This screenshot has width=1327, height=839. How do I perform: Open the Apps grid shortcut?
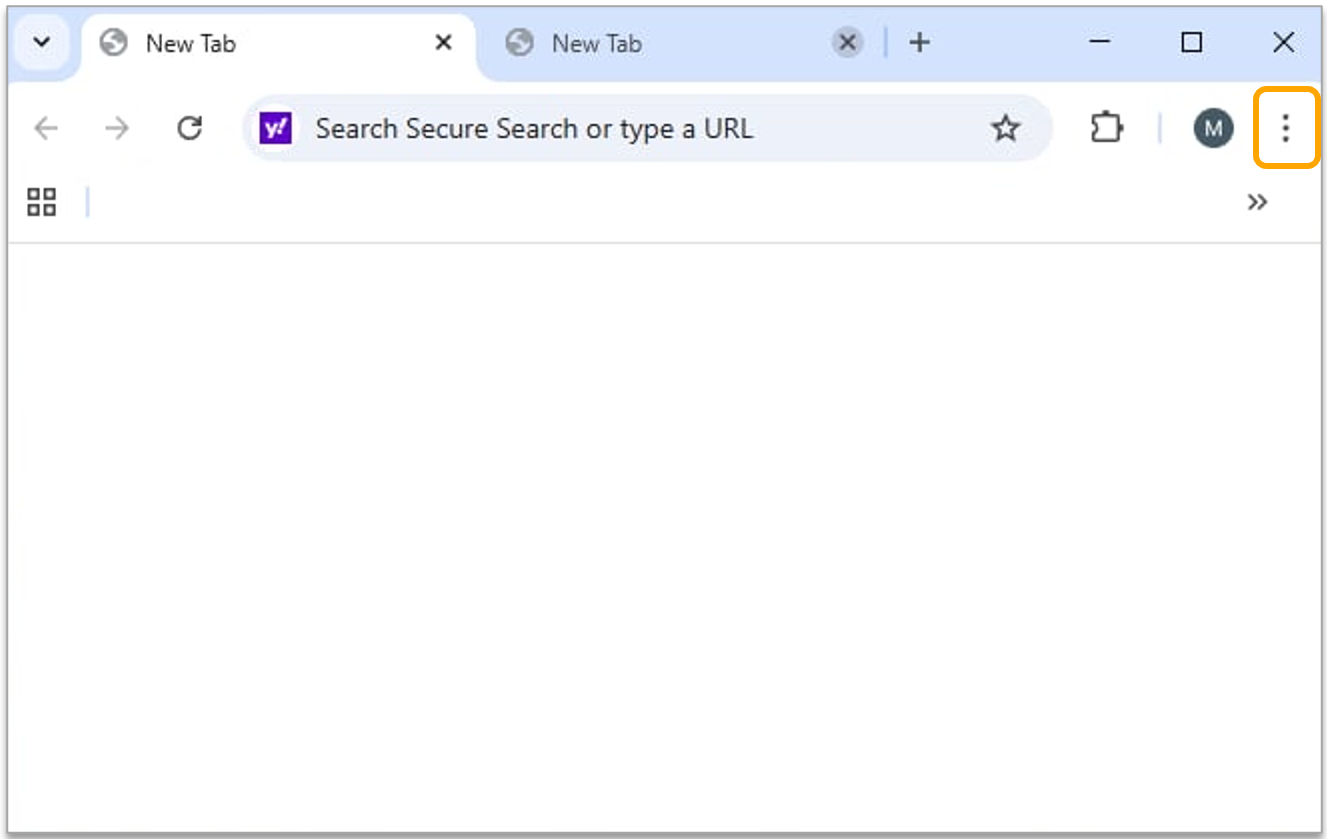(42, 202)
